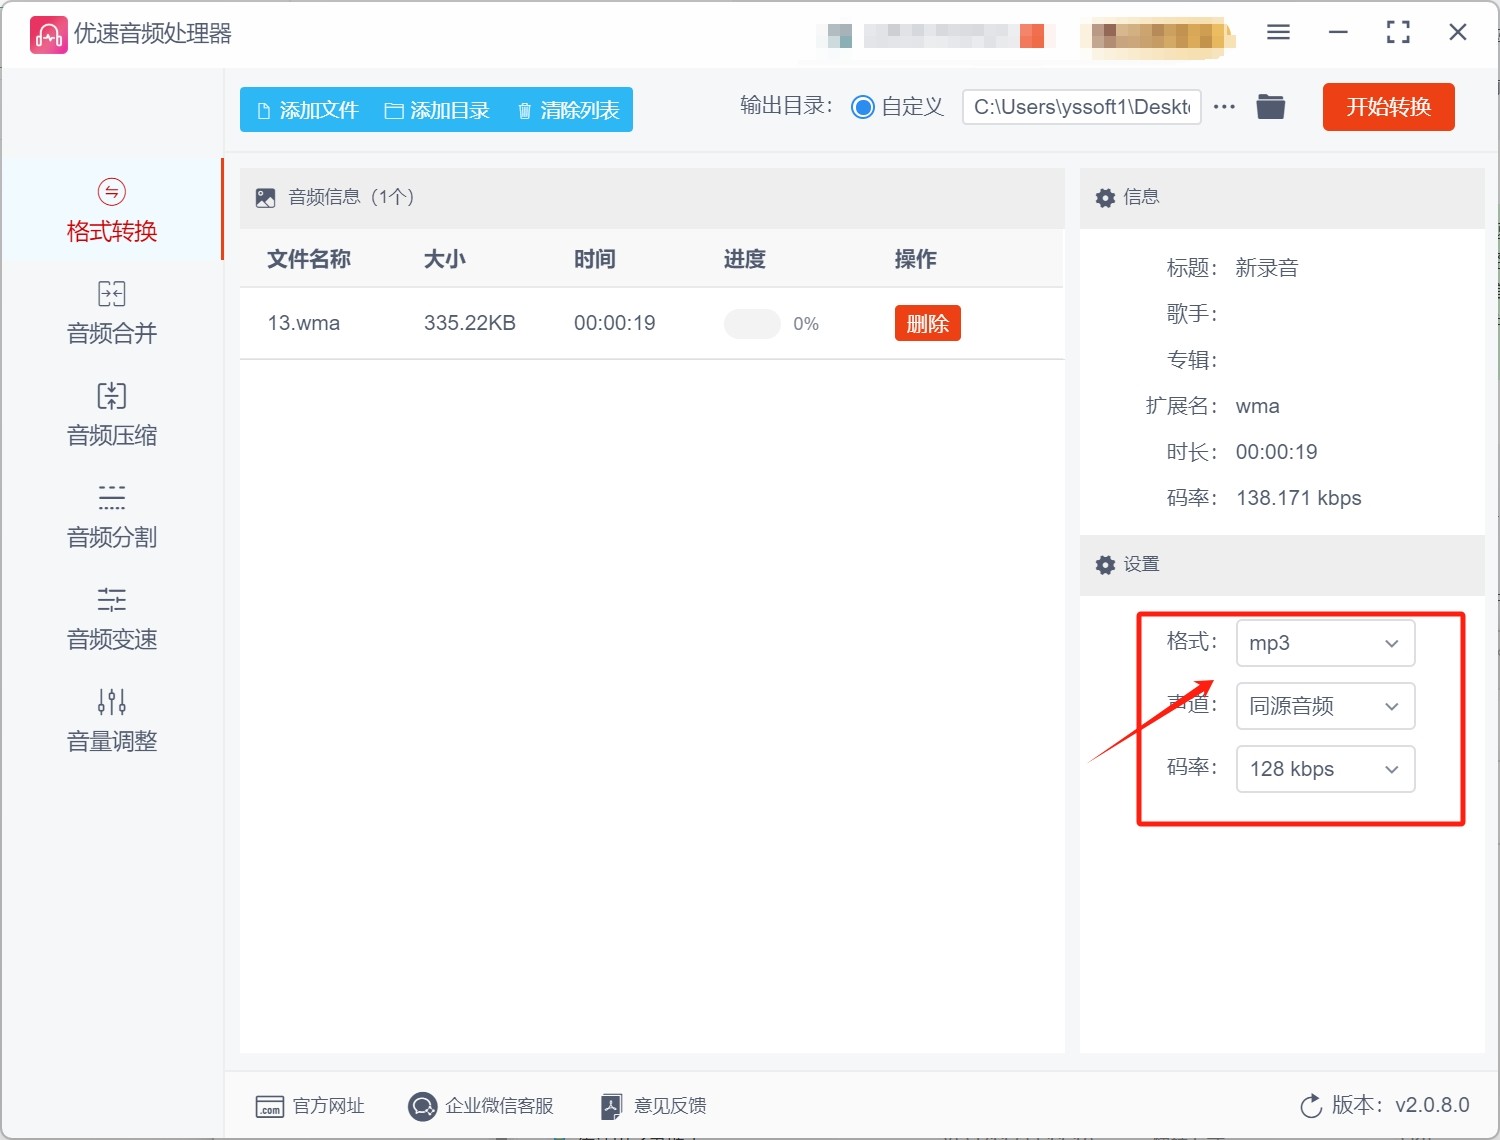
Task: Select the Custom (自定义) output radio button
Action: tap(862, 107)
